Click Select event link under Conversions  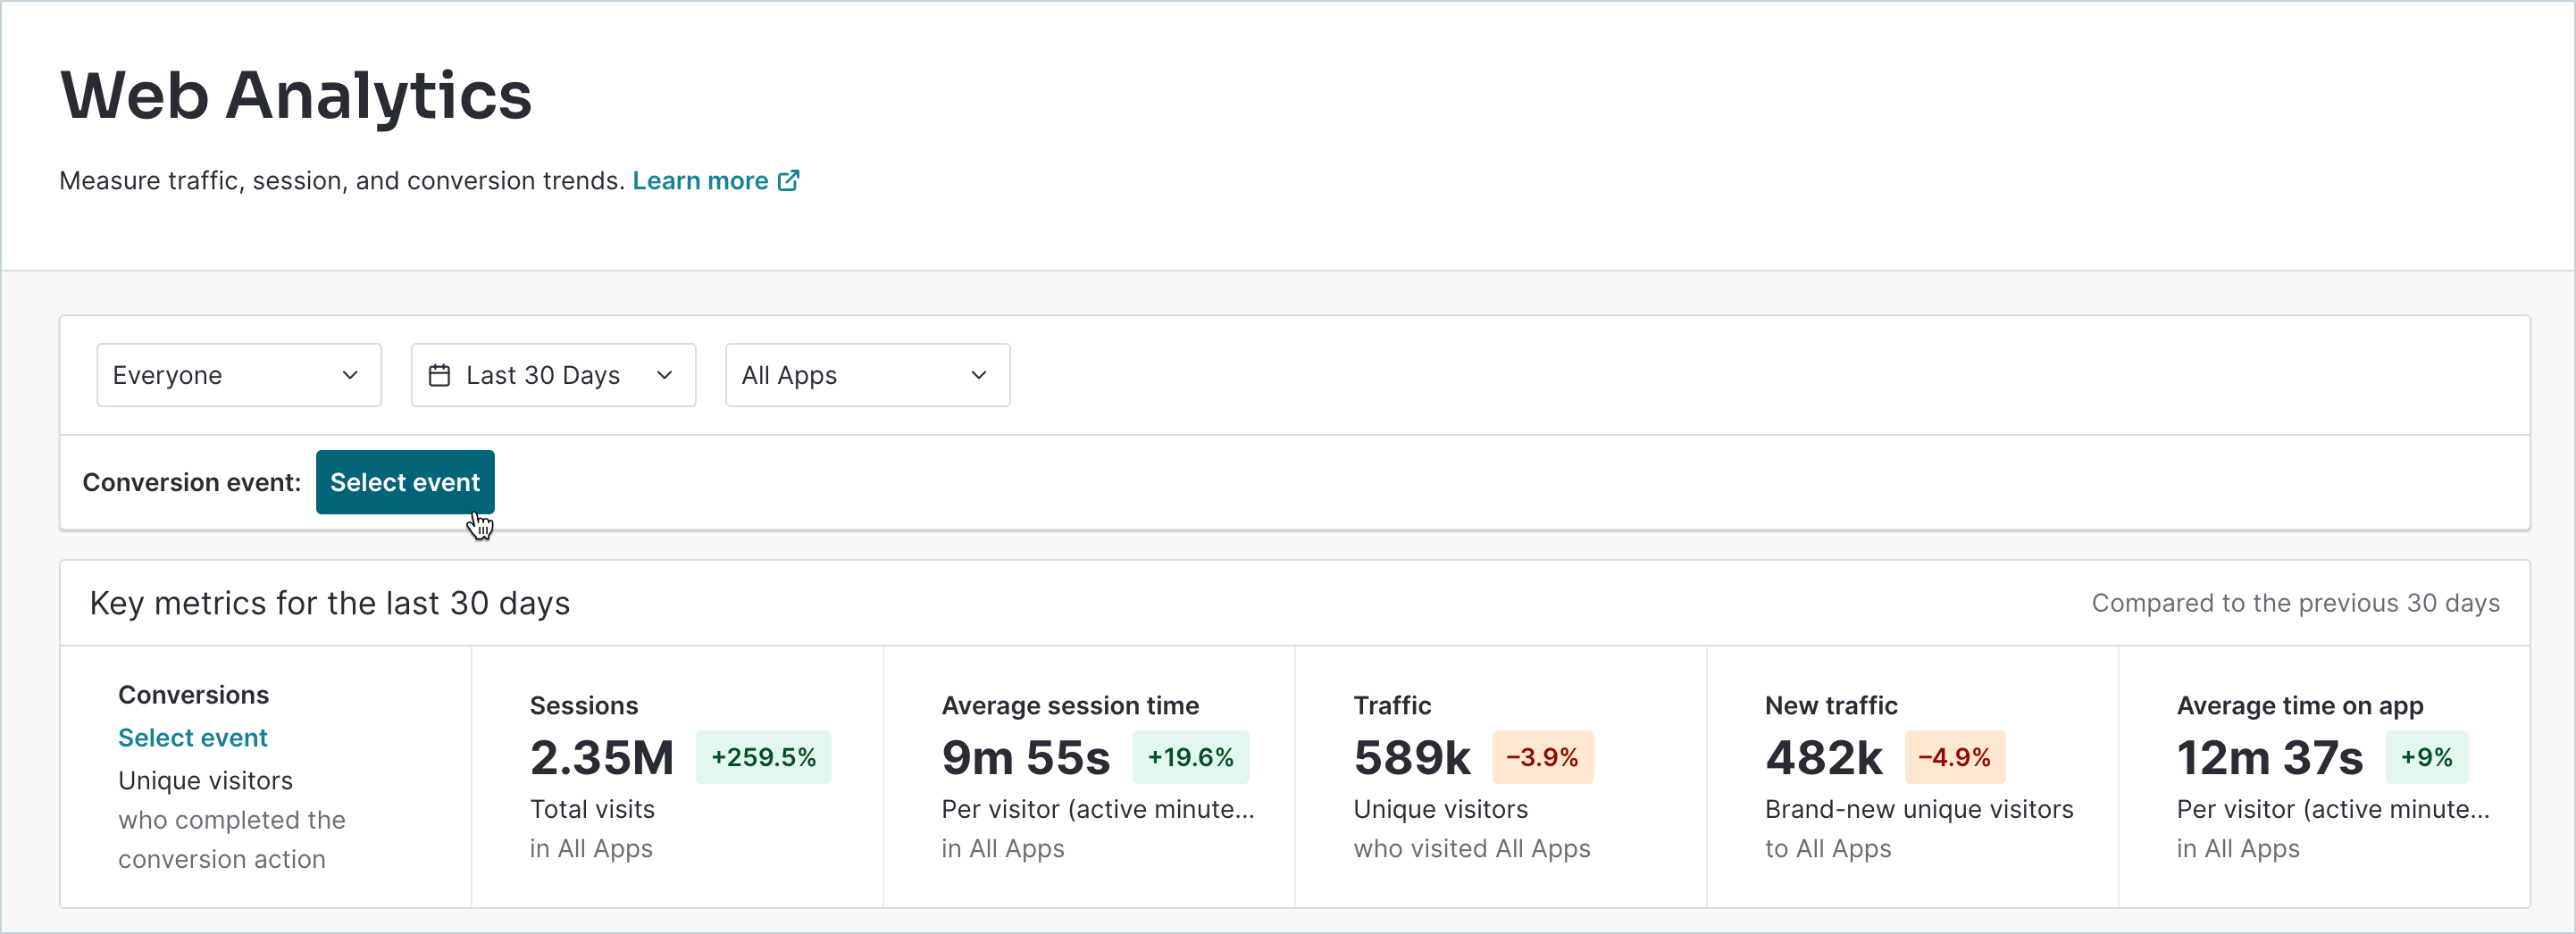point(193,738)
